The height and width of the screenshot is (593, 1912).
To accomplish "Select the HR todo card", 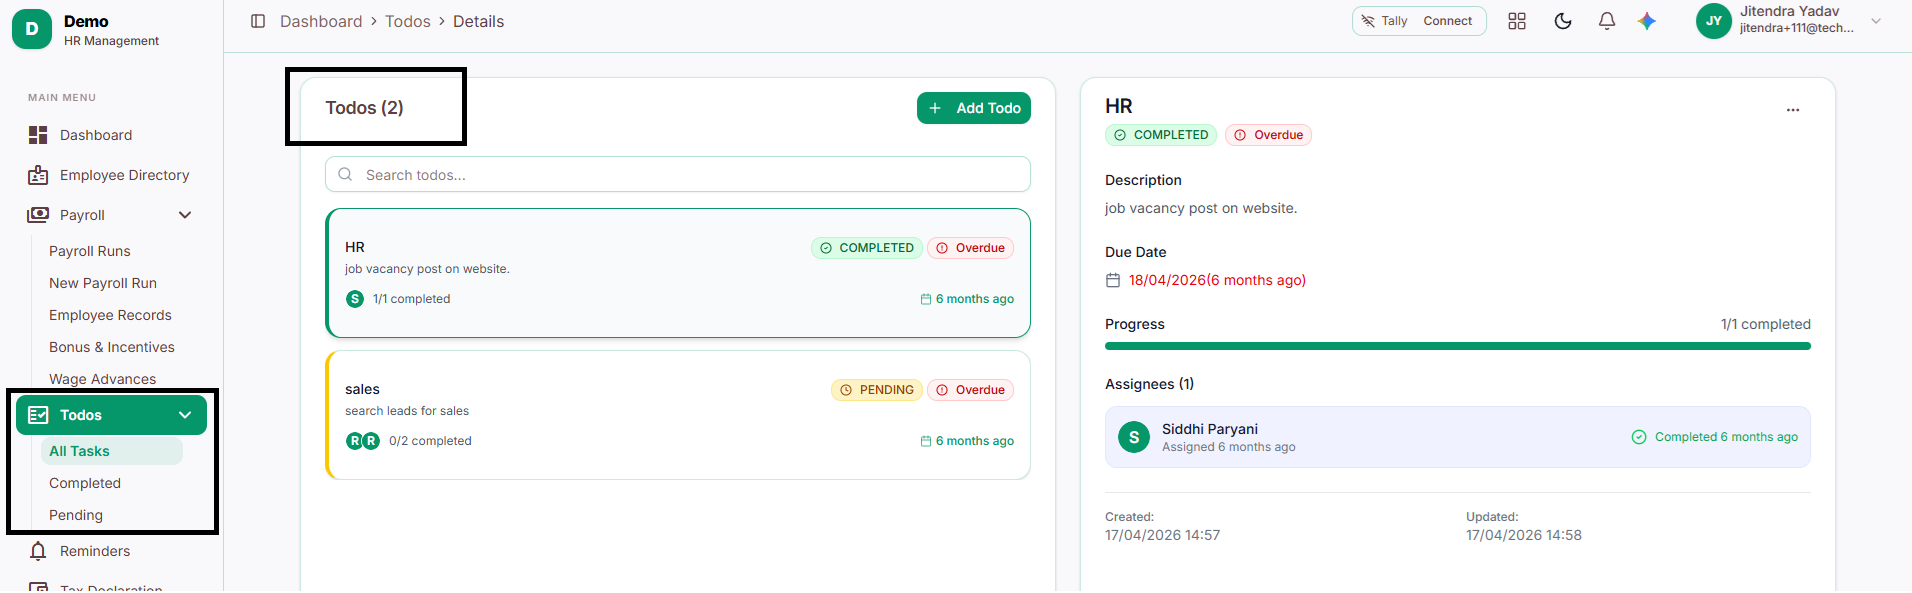I will pyautogui.click(x=678, y=273).
